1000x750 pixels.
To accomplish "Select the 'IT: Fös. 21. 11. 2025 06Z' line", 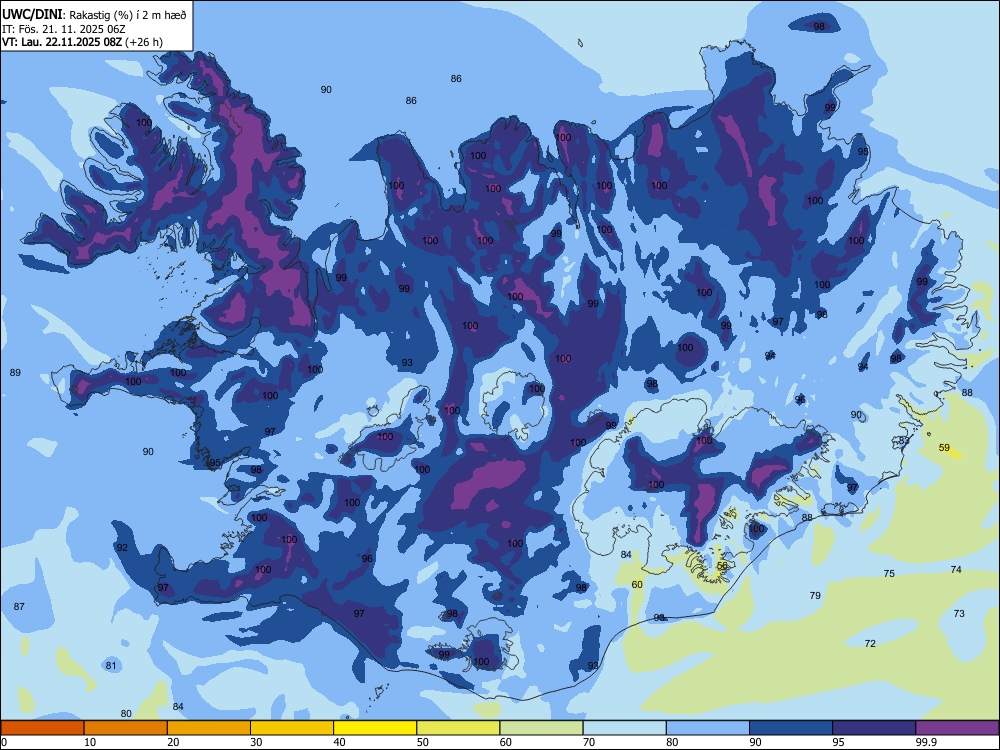I will coord(64,29).
